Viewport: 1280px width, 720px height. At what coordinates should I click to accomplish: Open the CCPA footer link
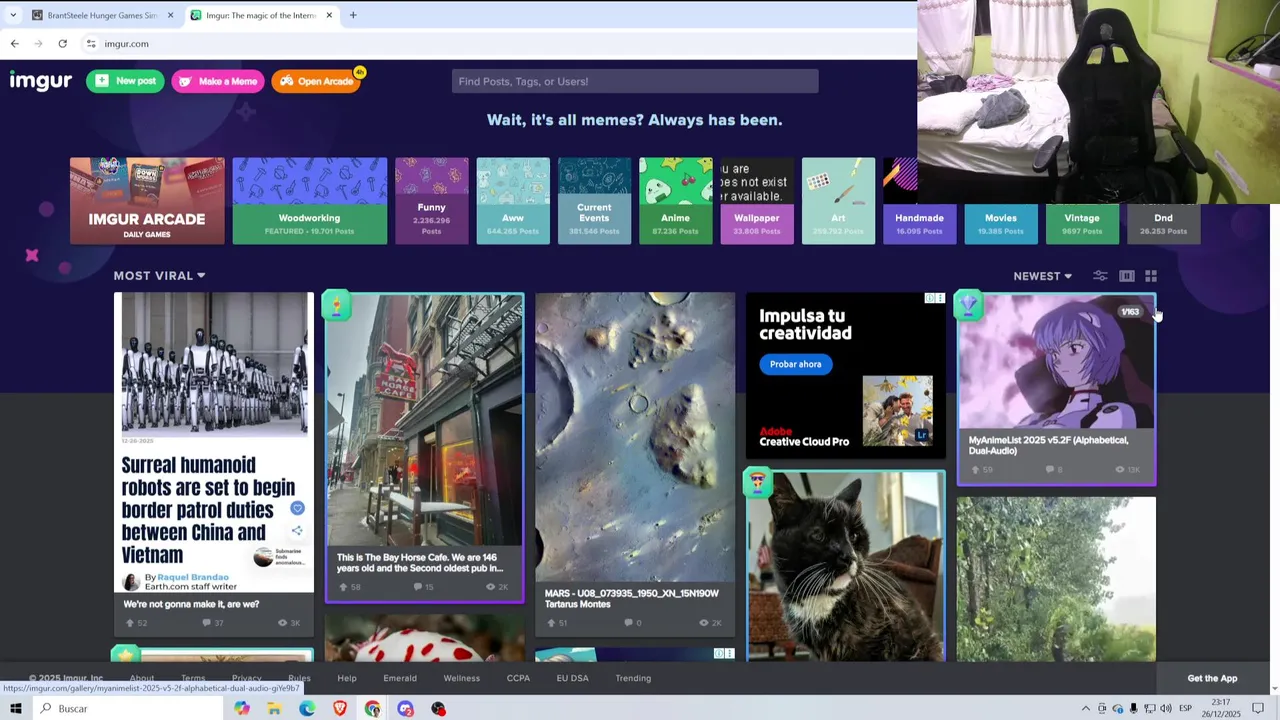(x=518, y=678)
